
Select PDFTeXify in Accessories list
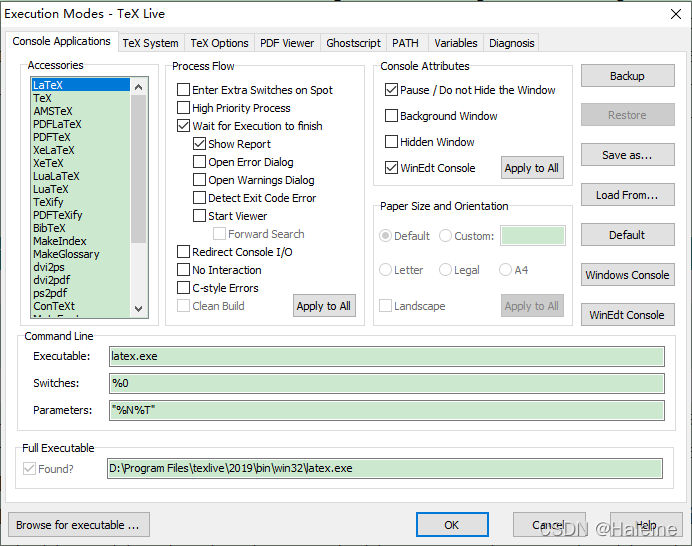click(81, 215)
